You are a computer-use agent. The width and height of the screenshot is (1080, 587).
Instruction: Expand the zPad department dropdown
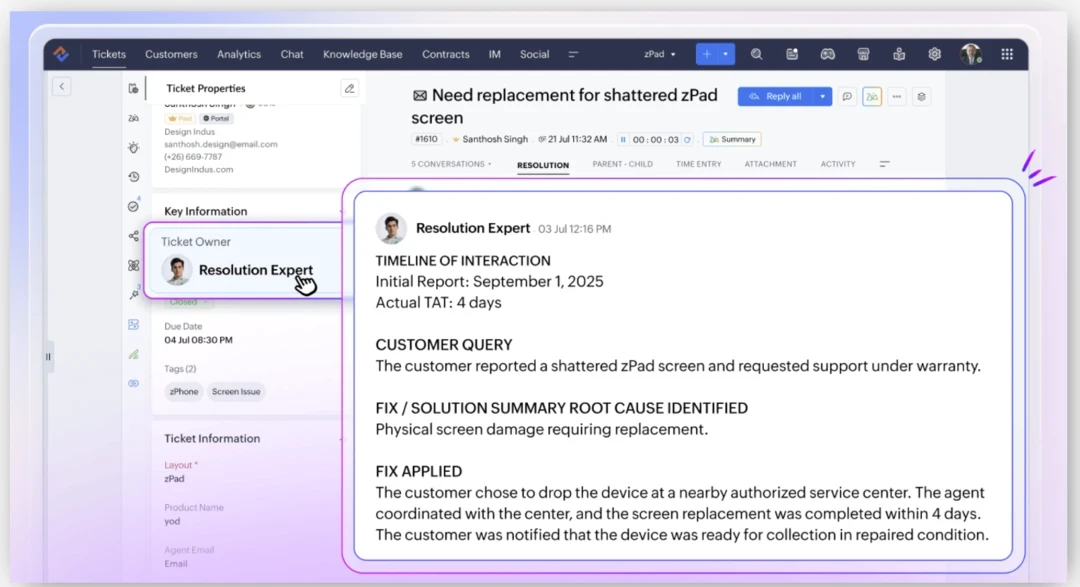pos(660,54)
